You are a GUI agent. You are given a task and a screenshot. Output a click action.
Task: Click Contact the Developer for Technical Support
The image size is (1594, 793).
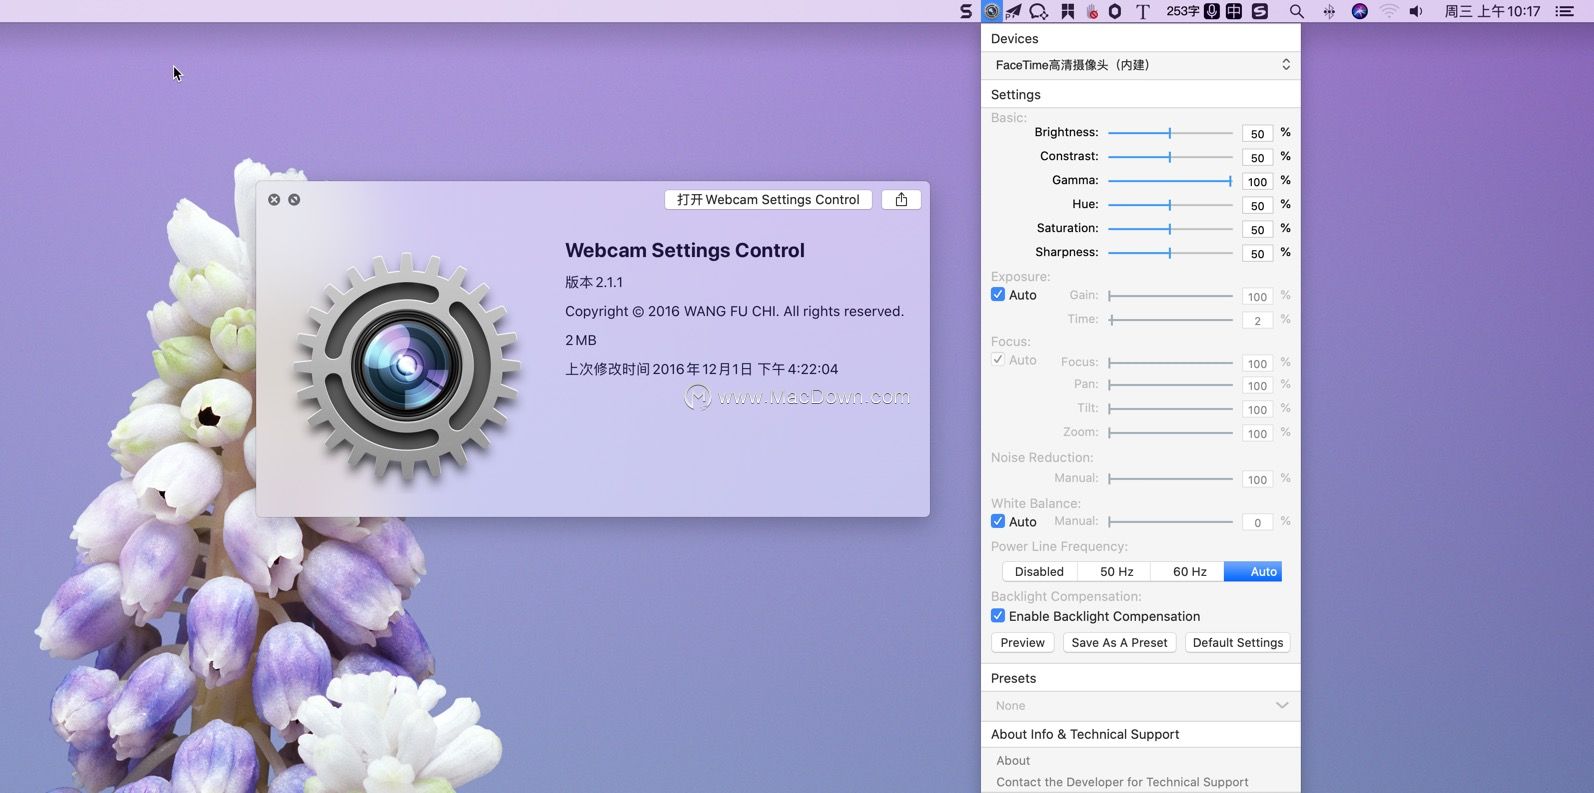tap(1122, 783)
